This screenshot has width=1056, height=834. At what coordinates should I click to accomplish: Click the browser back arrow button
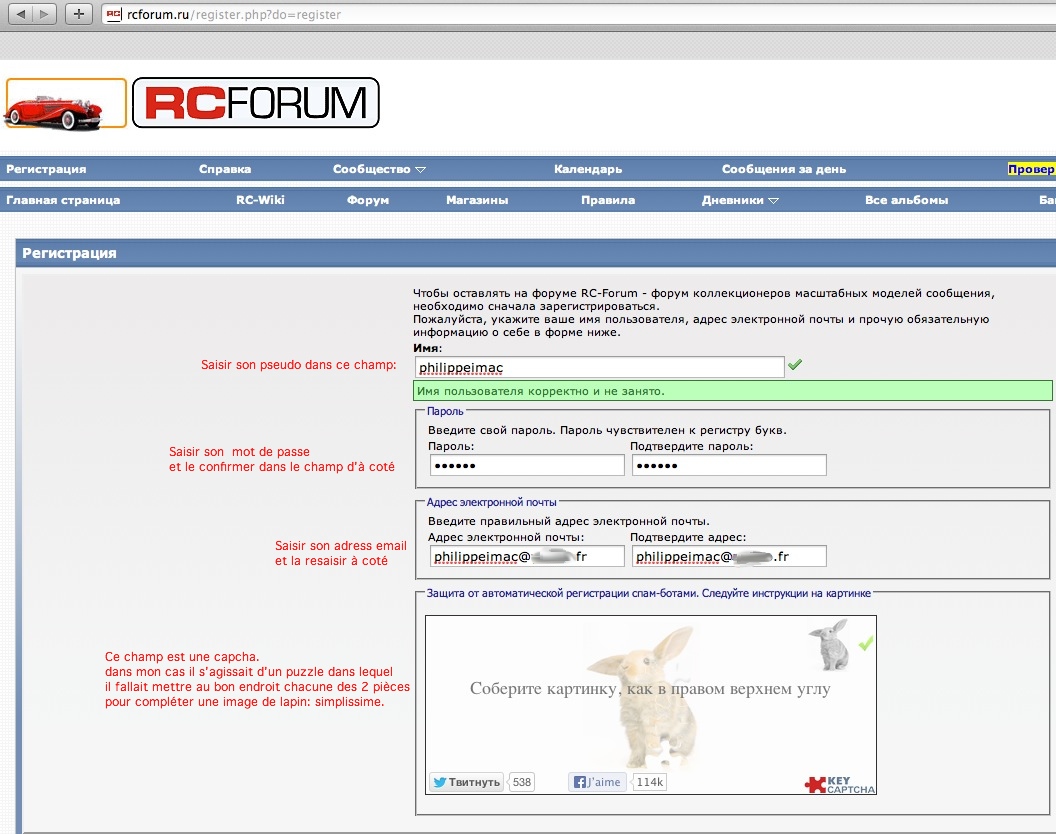[x=20, y=14]
